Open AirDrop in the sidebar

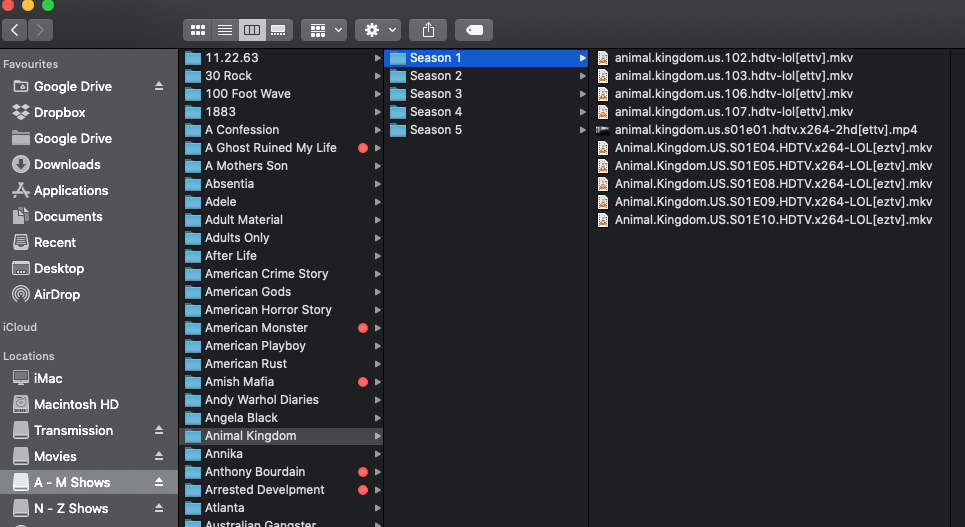[x=57, y=294]
